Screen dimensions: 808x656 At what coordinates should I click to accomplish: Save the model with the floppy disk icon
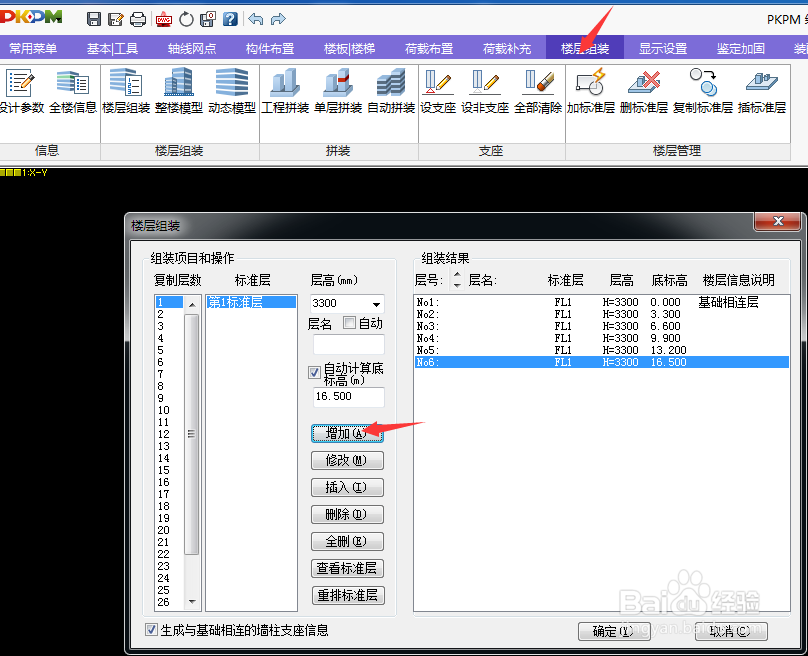point(94,20)
